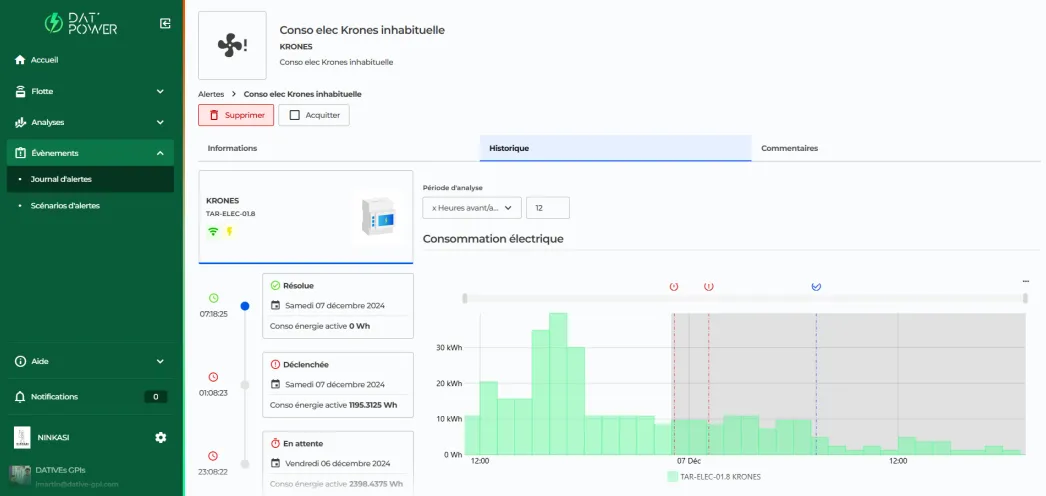Tick the Acquitter checkbox

click(294, 115)
